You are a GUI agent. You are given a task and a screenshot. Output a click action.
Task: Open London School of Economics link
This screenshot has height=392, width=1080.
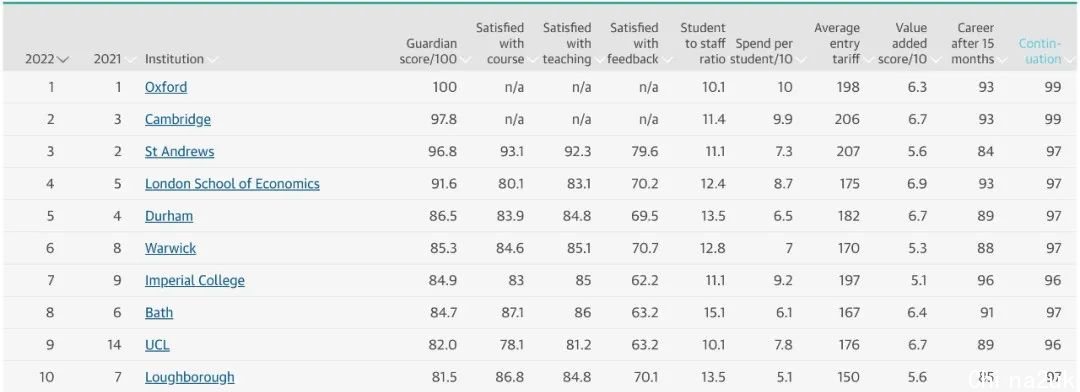pyautogui.click(x=232, y=184)
